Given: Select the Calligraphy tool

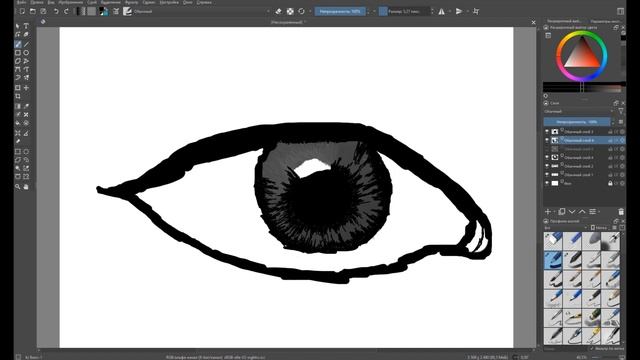Looking at the screenshot, I should click(x=26, y=35).
